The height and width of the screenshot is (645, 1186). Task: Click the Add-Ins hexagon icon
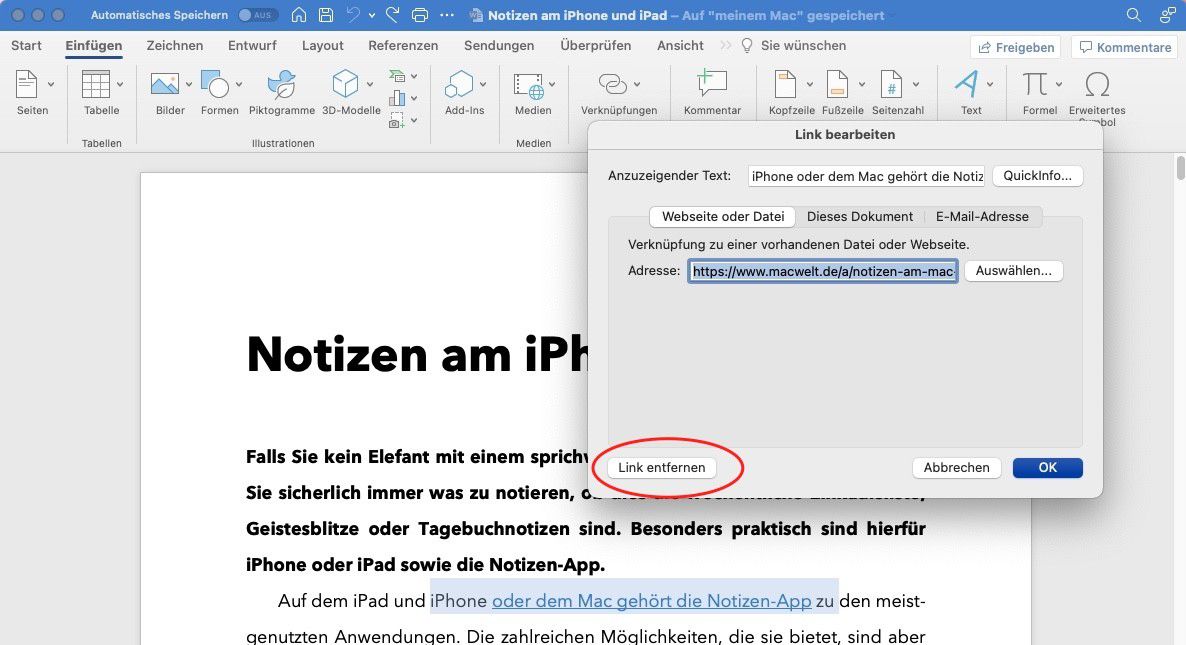(x=458, y=84)
